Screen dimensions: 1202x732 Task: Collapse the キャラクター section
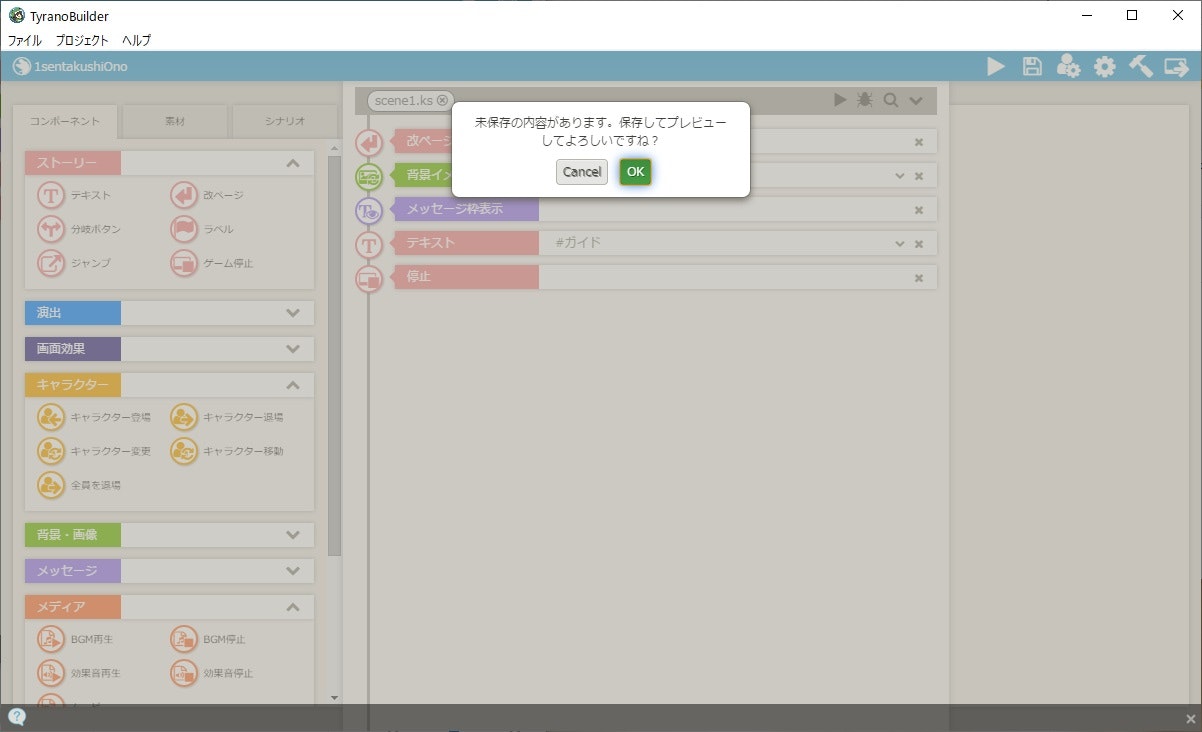[x=293, y=385]
